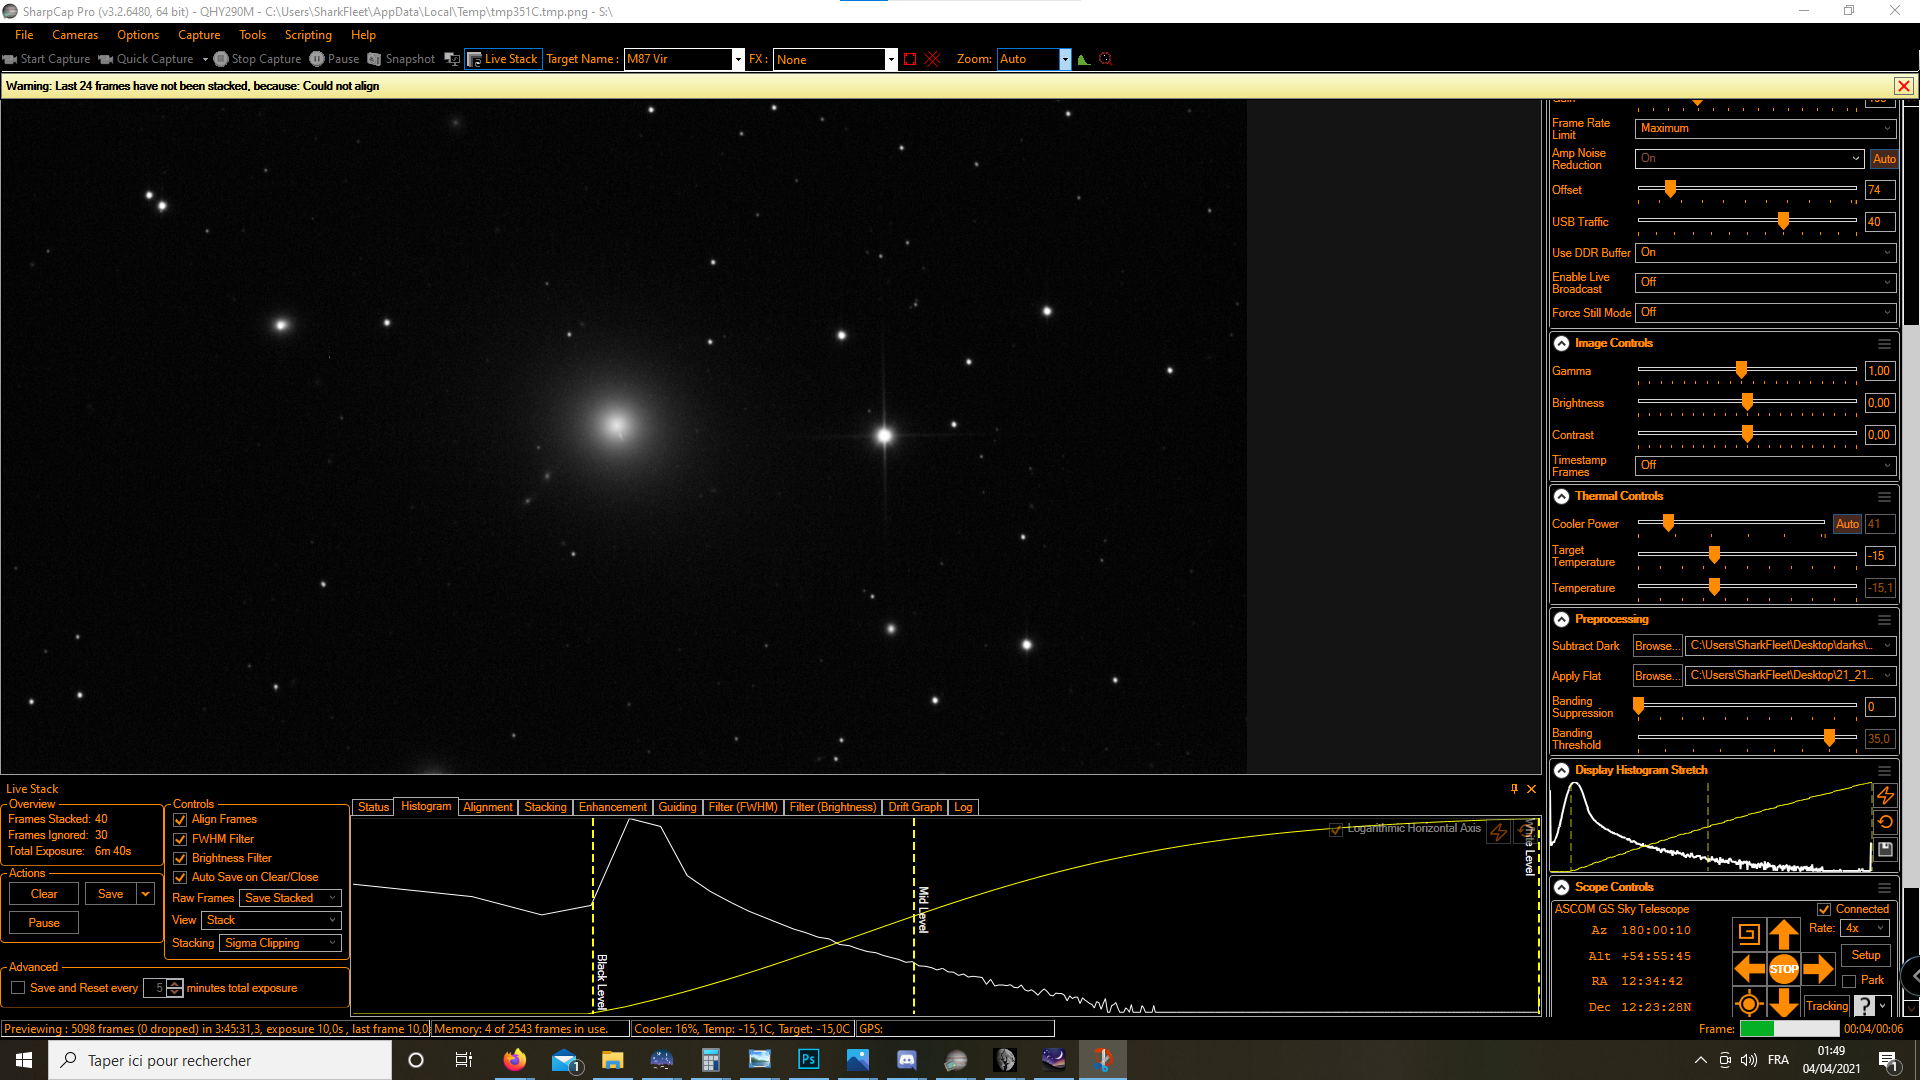Viewport: 1920px width, 1080px height.
Task: Collapse the Thermal Controls section
Action: click(1561, 496)
